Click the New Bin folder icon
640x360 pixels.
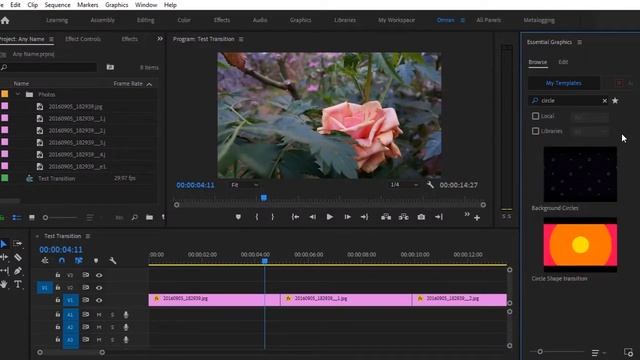tap(149, 218)
